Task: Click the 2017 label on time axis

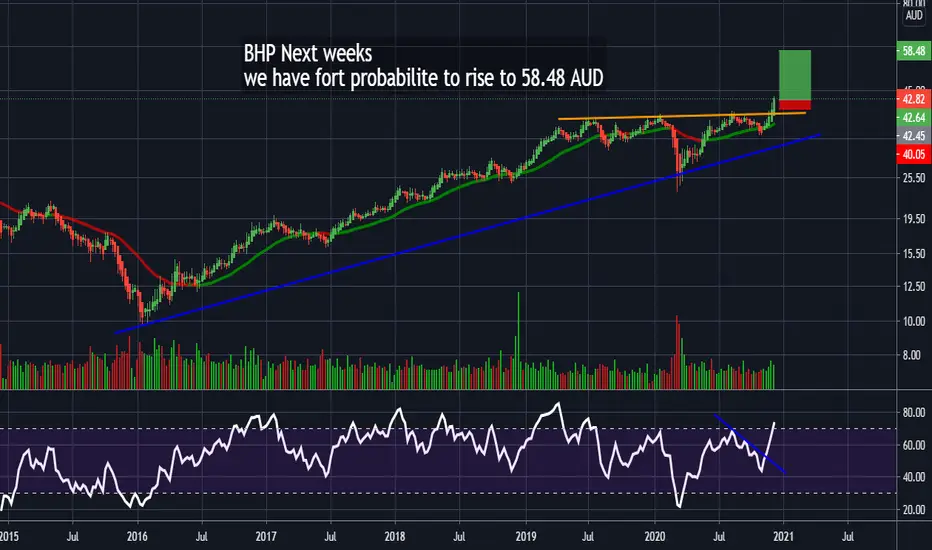Action: [266, 536]
